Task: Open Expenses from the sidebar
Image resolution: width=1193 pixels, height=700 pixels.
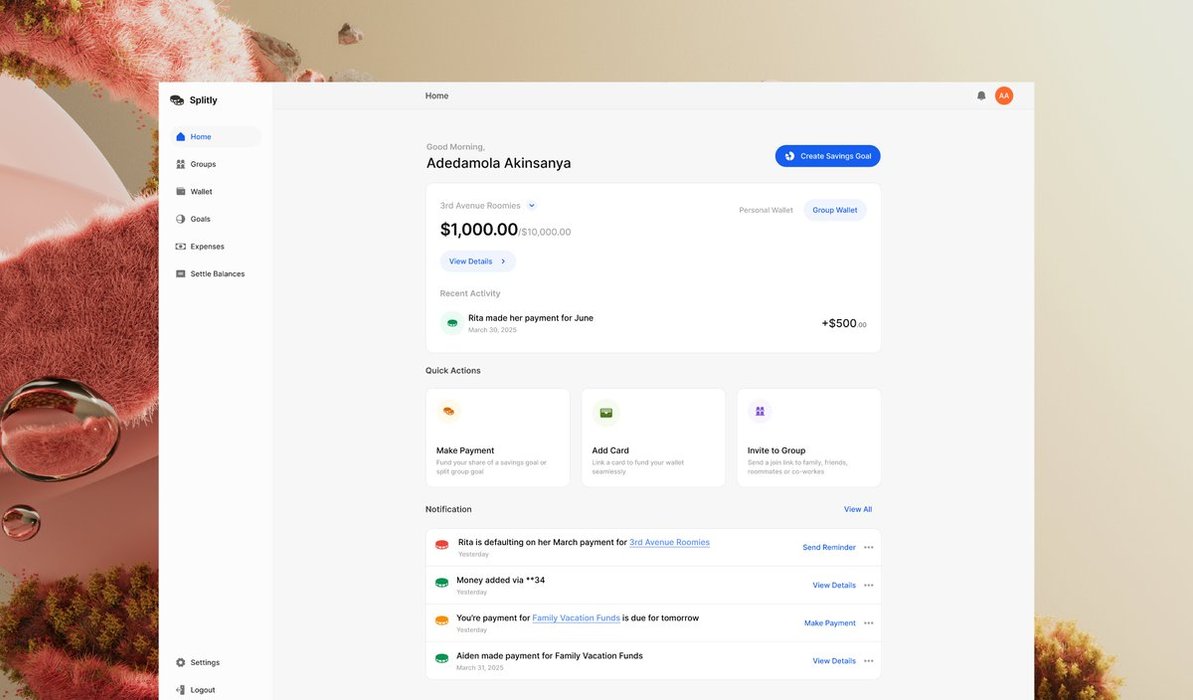Action: pyautogui.click(x=207, y=246)
